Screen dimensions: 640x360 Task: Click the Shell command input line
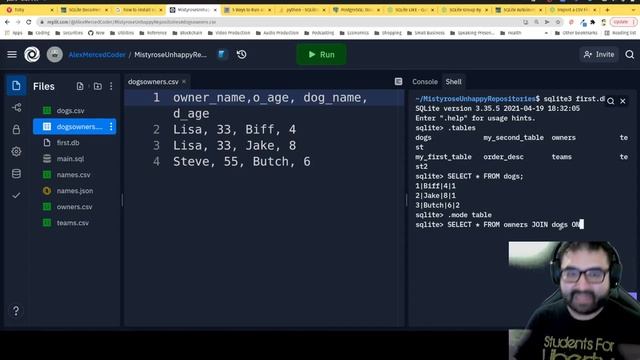[500, 224]
